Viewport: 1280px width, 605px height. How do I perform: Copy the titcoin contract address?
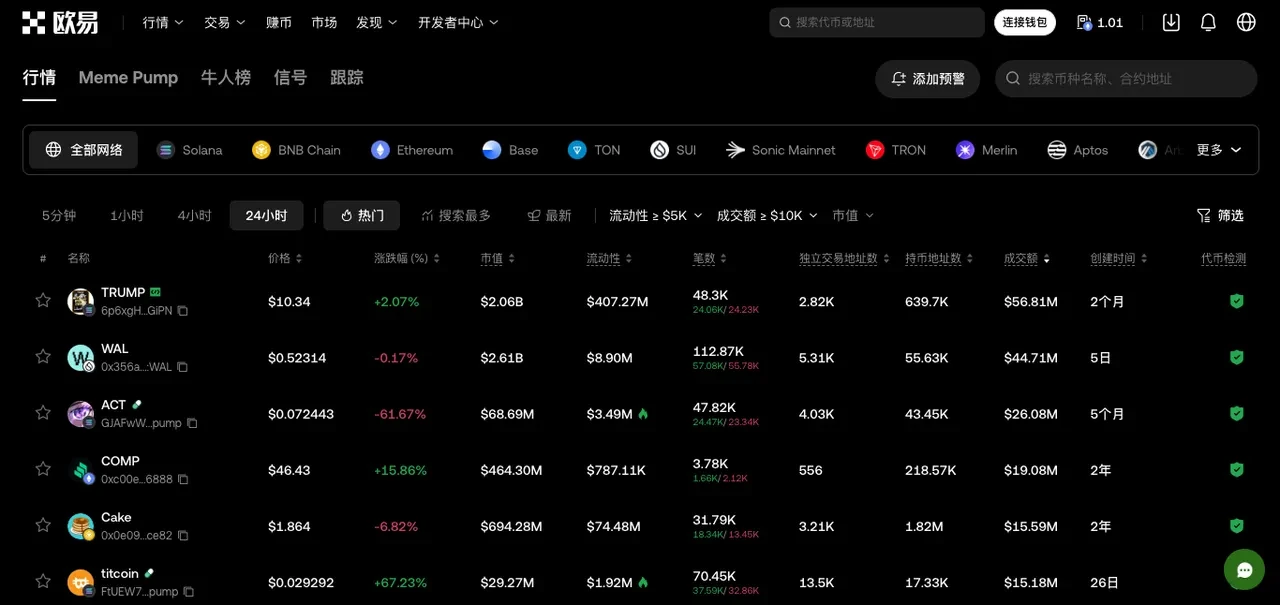(188, 591)
